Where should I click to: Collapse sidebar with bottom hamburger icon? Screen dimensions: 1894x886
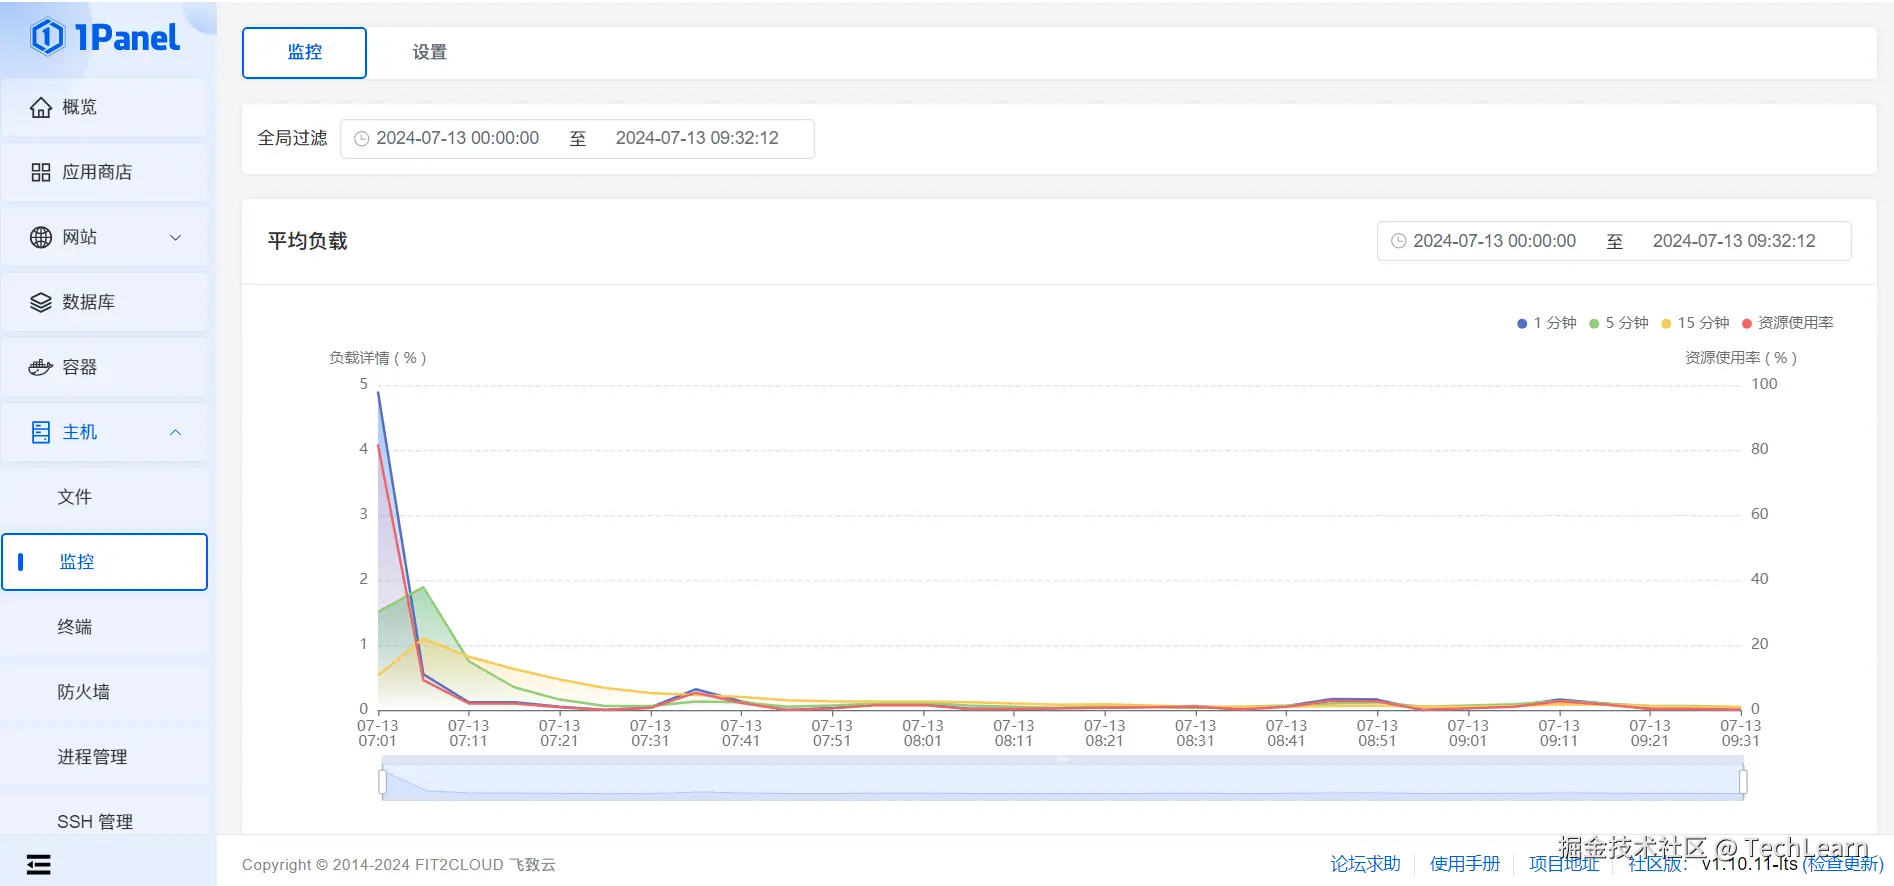click(x=38, y=864)
